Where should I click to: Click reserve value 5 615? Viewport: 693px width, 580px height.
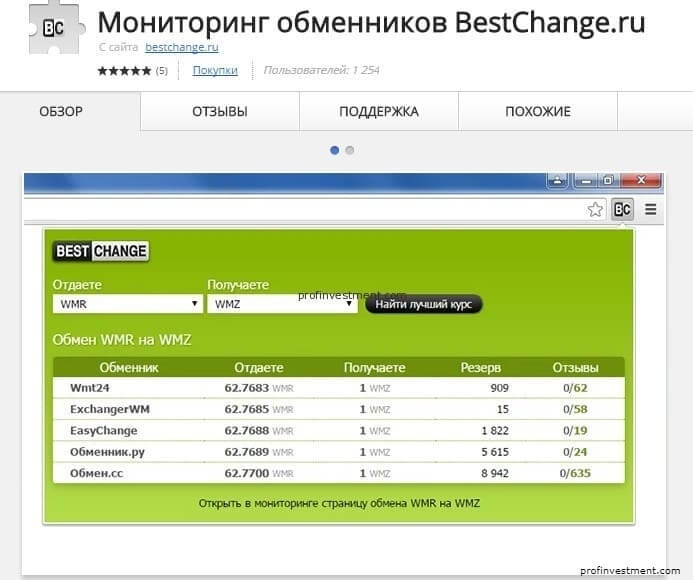click(495, 452)
